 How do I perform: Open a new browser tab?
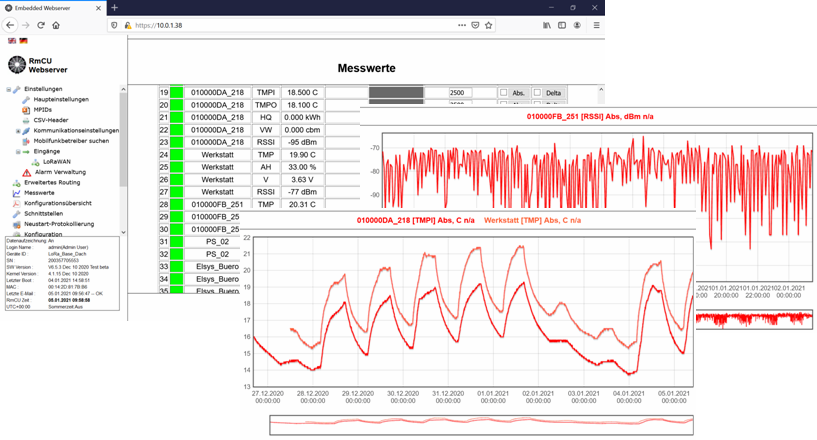[114, 8]
